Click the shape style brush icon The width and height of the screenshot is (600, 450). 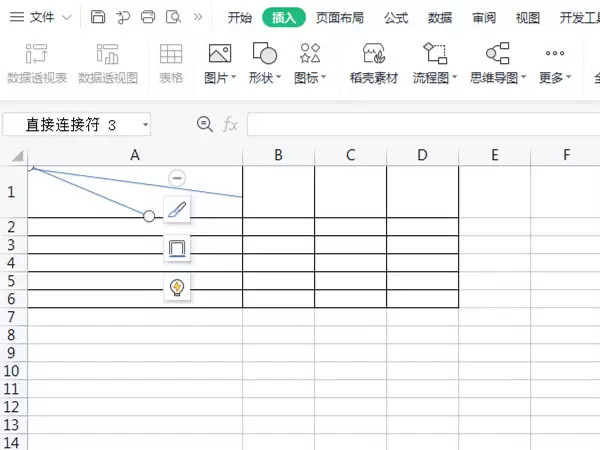pyautogui.click(x=177, y=209)
